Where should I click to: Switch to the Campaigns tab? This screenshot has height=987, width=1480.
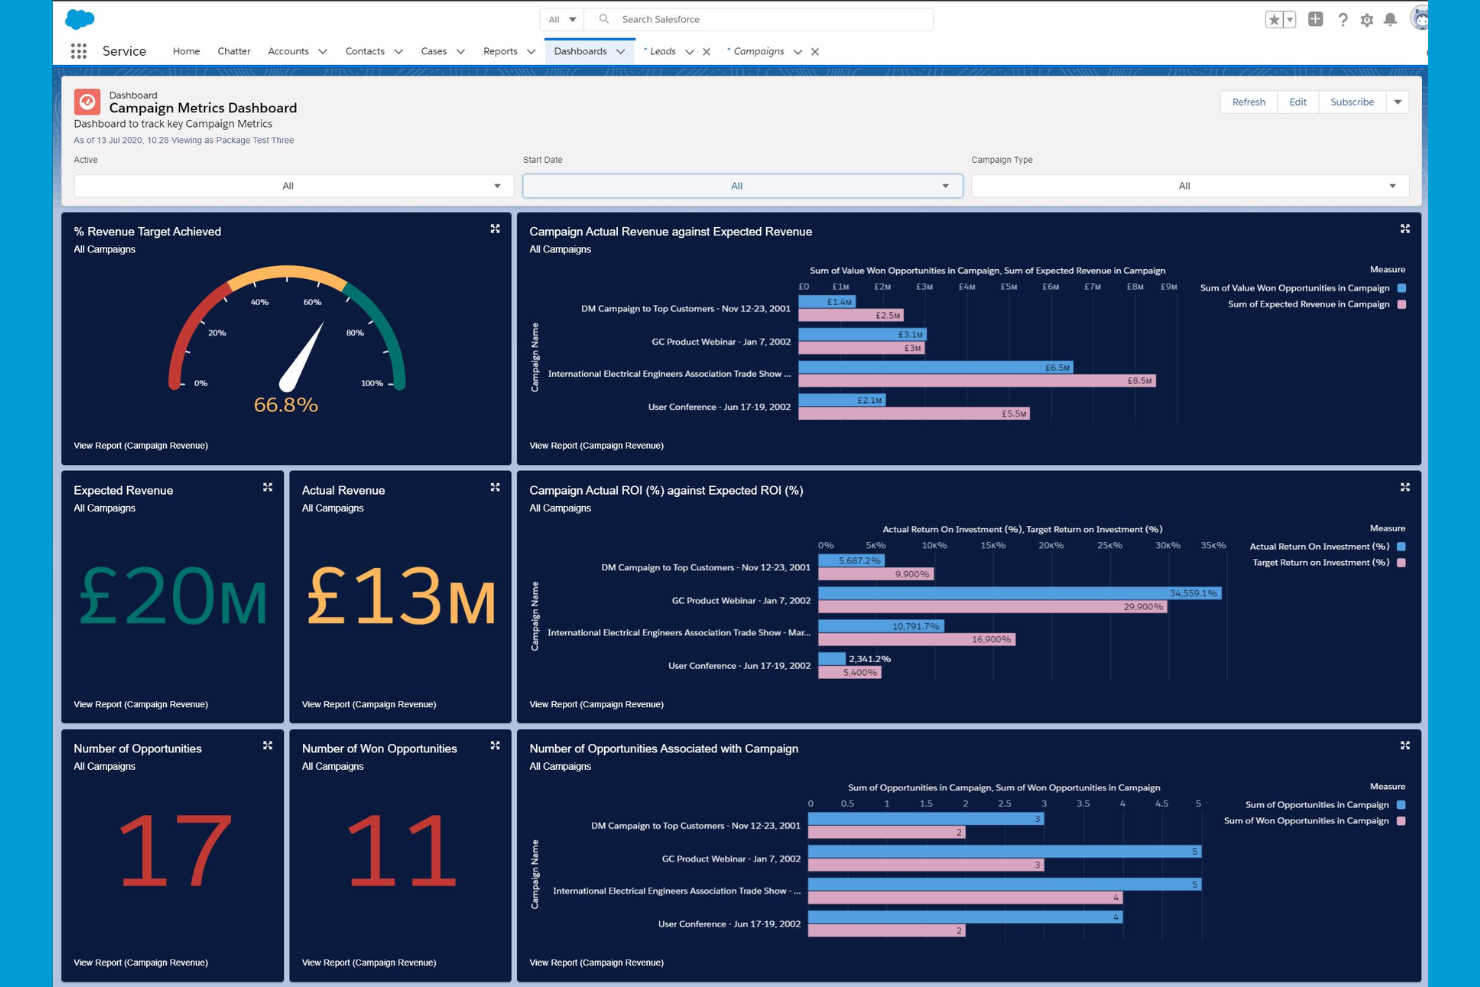click(759, 51)
